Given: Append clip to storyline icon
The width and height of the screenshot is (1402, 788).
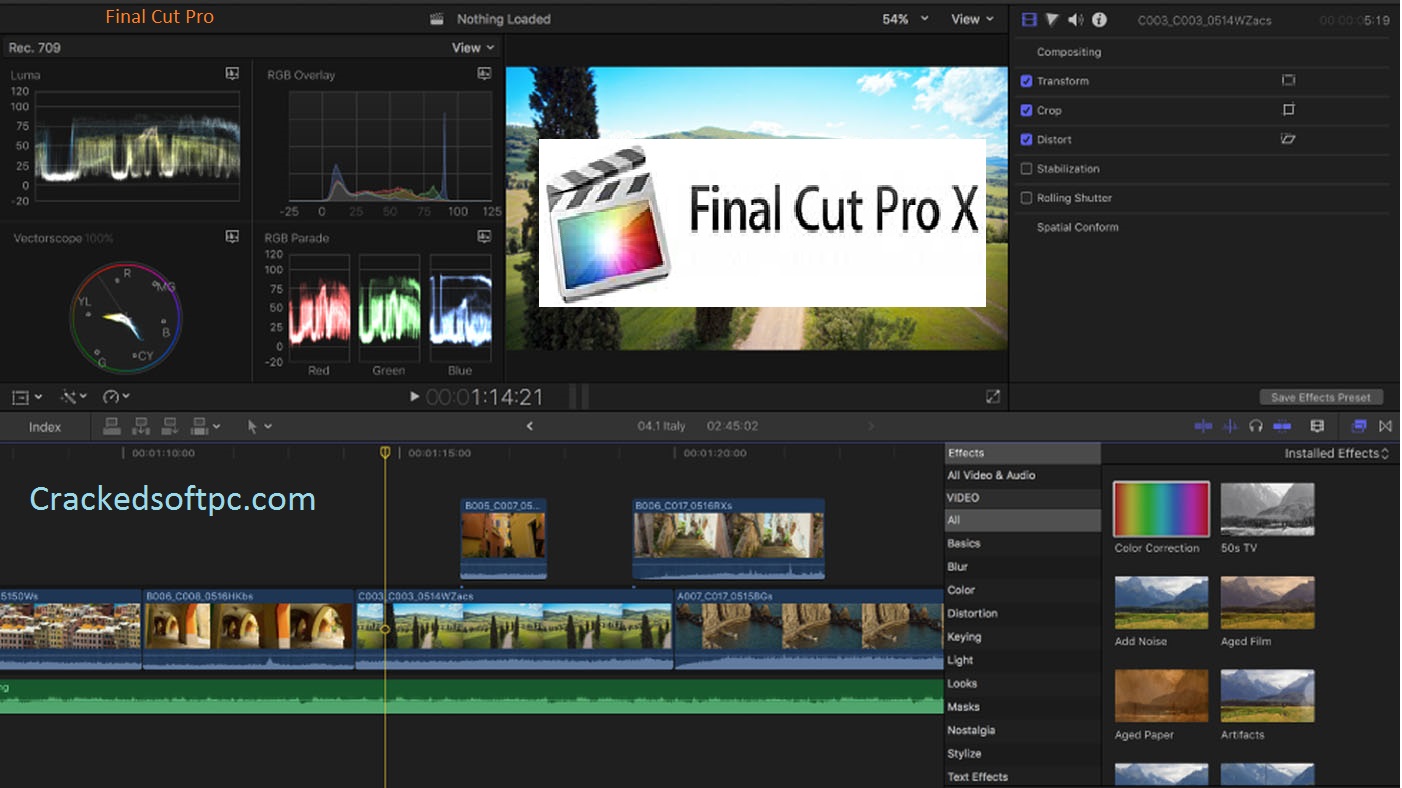Looking at the screenshot, I should pyautogui.click(x=170, y=426).
